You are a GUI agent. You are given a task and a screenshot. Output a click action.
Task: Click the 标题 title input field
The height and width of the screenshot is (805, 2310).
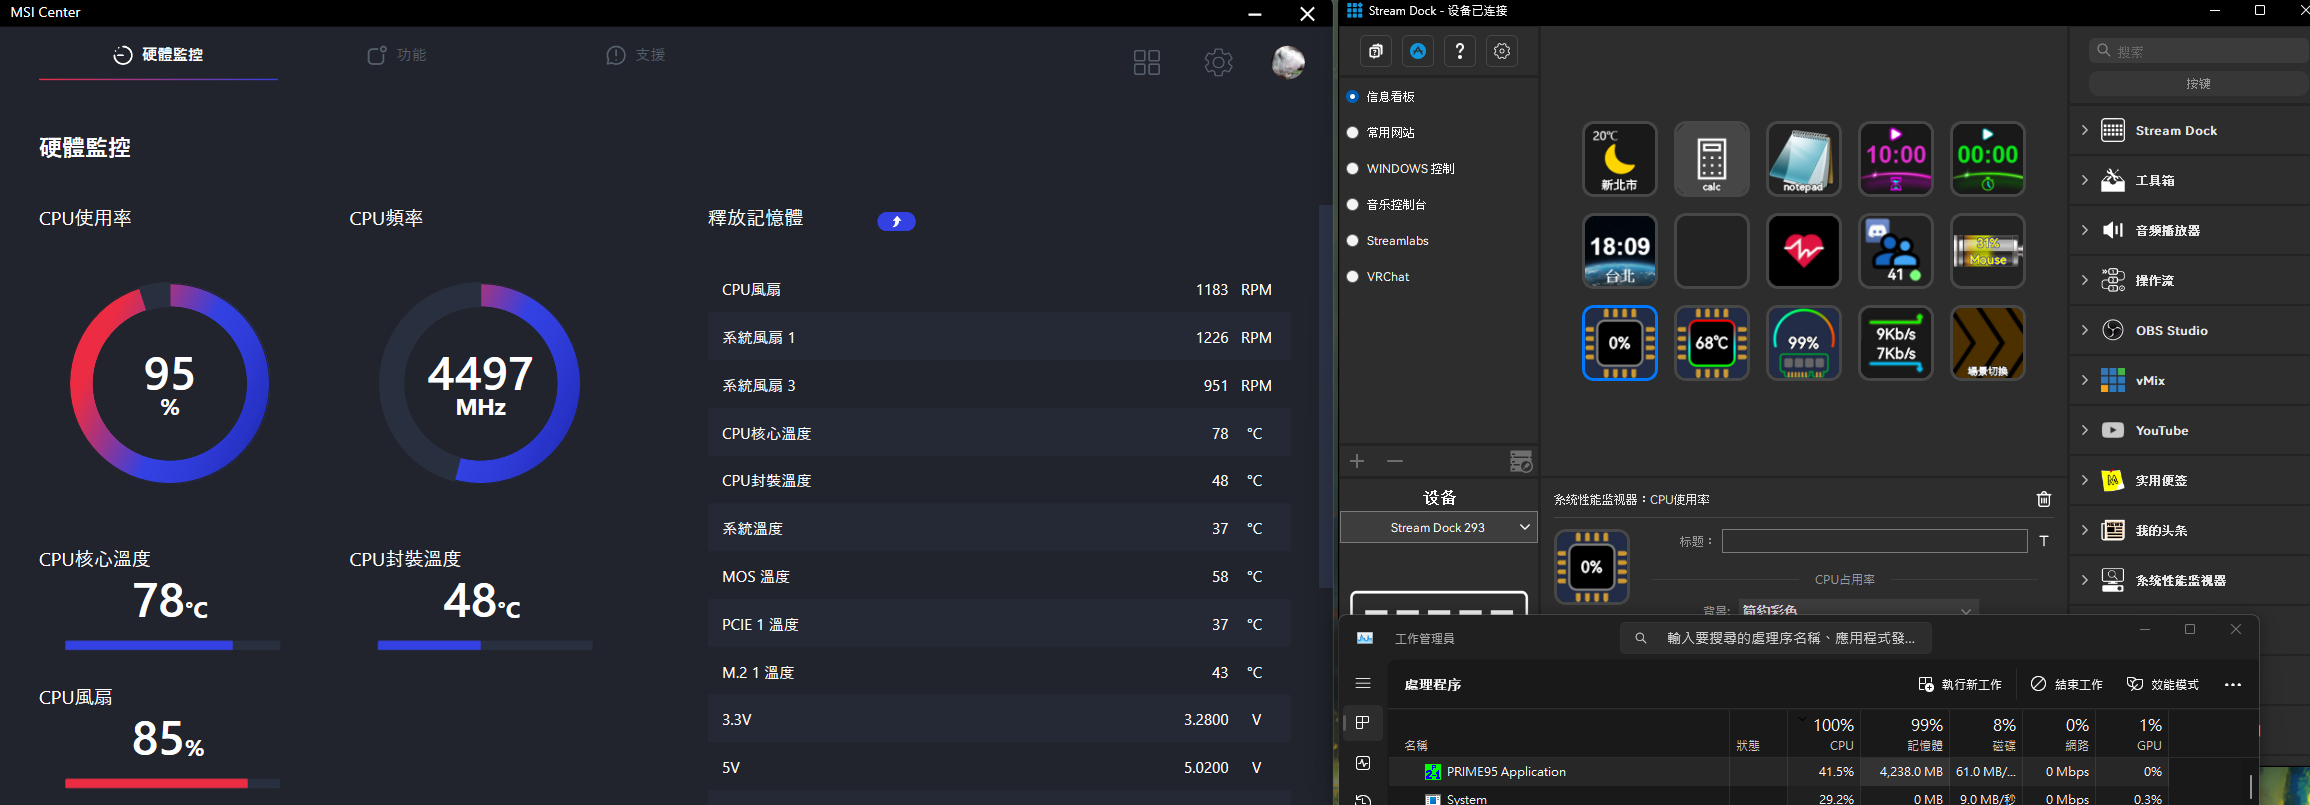point(1875,541)
